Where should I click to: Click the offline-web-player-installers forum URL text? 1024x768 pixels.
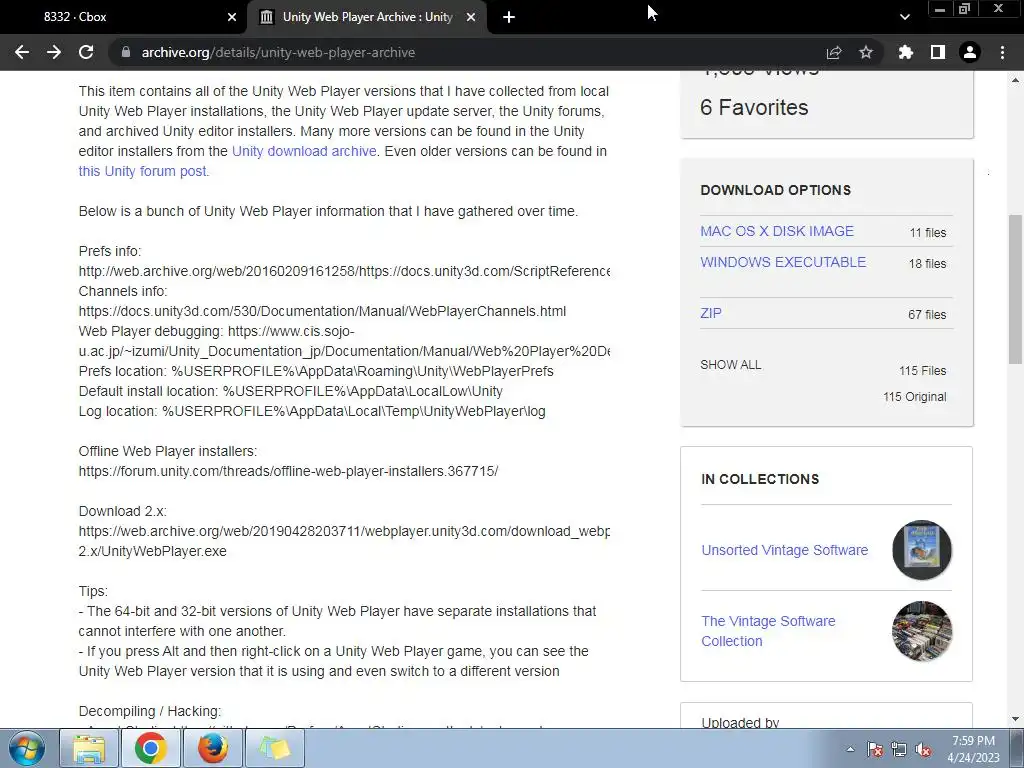[x=288, y=471]
